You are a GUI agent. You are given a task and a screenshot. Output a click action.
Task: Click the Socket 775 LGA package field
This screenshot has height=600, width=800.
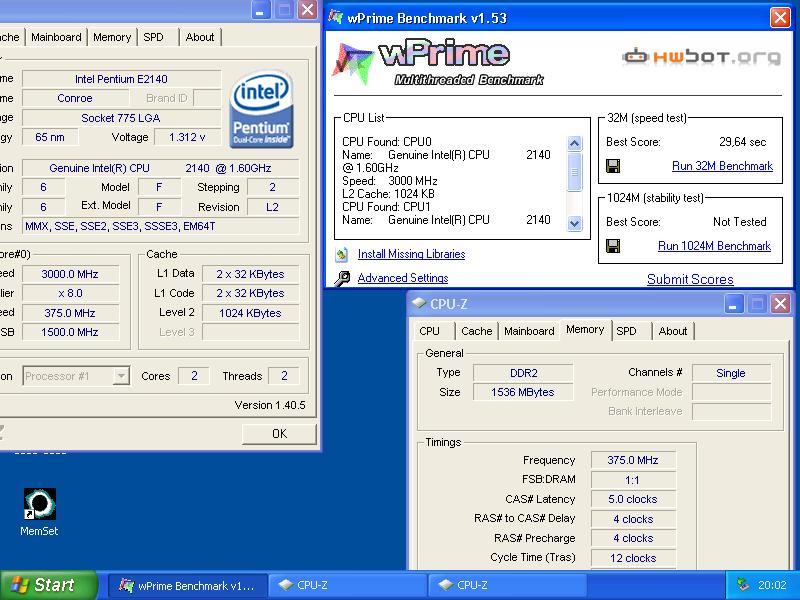(121, 118)
